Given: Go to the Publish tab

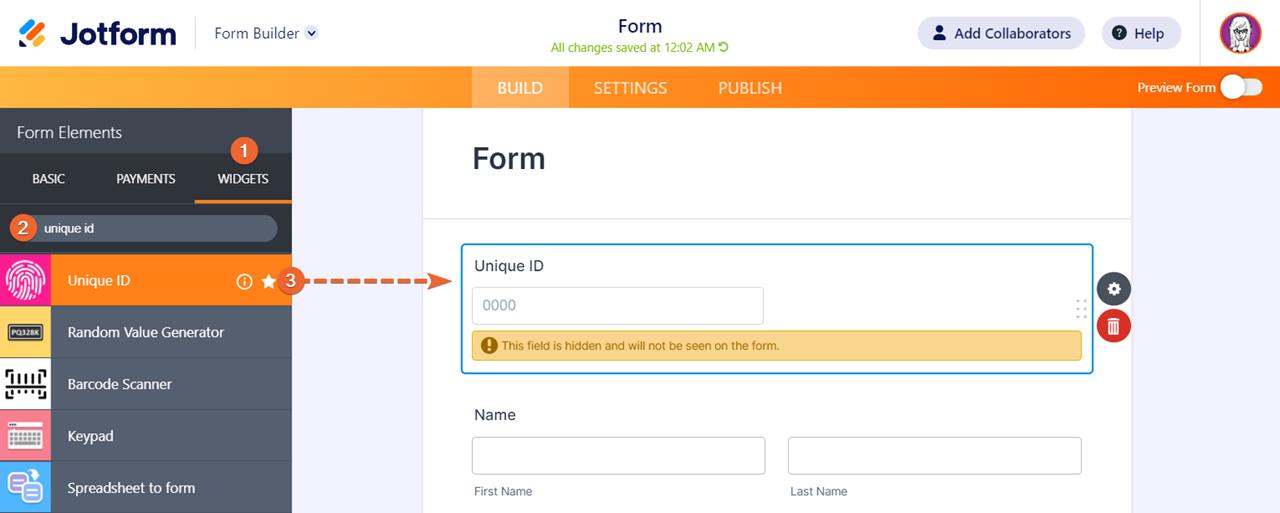Looking at the screenshot, I should coord(750,88).
